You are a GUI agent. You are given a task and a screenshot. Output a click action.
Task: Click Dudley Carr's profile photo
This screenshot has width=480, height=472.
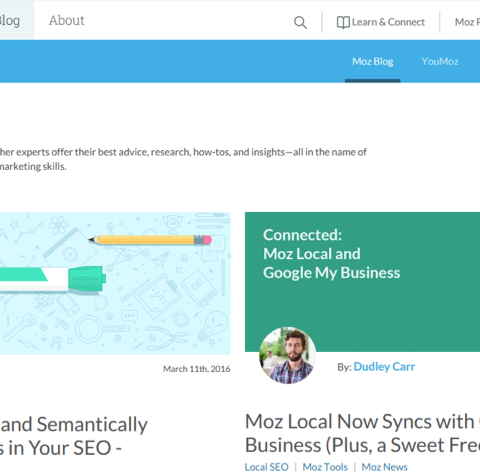288,355
